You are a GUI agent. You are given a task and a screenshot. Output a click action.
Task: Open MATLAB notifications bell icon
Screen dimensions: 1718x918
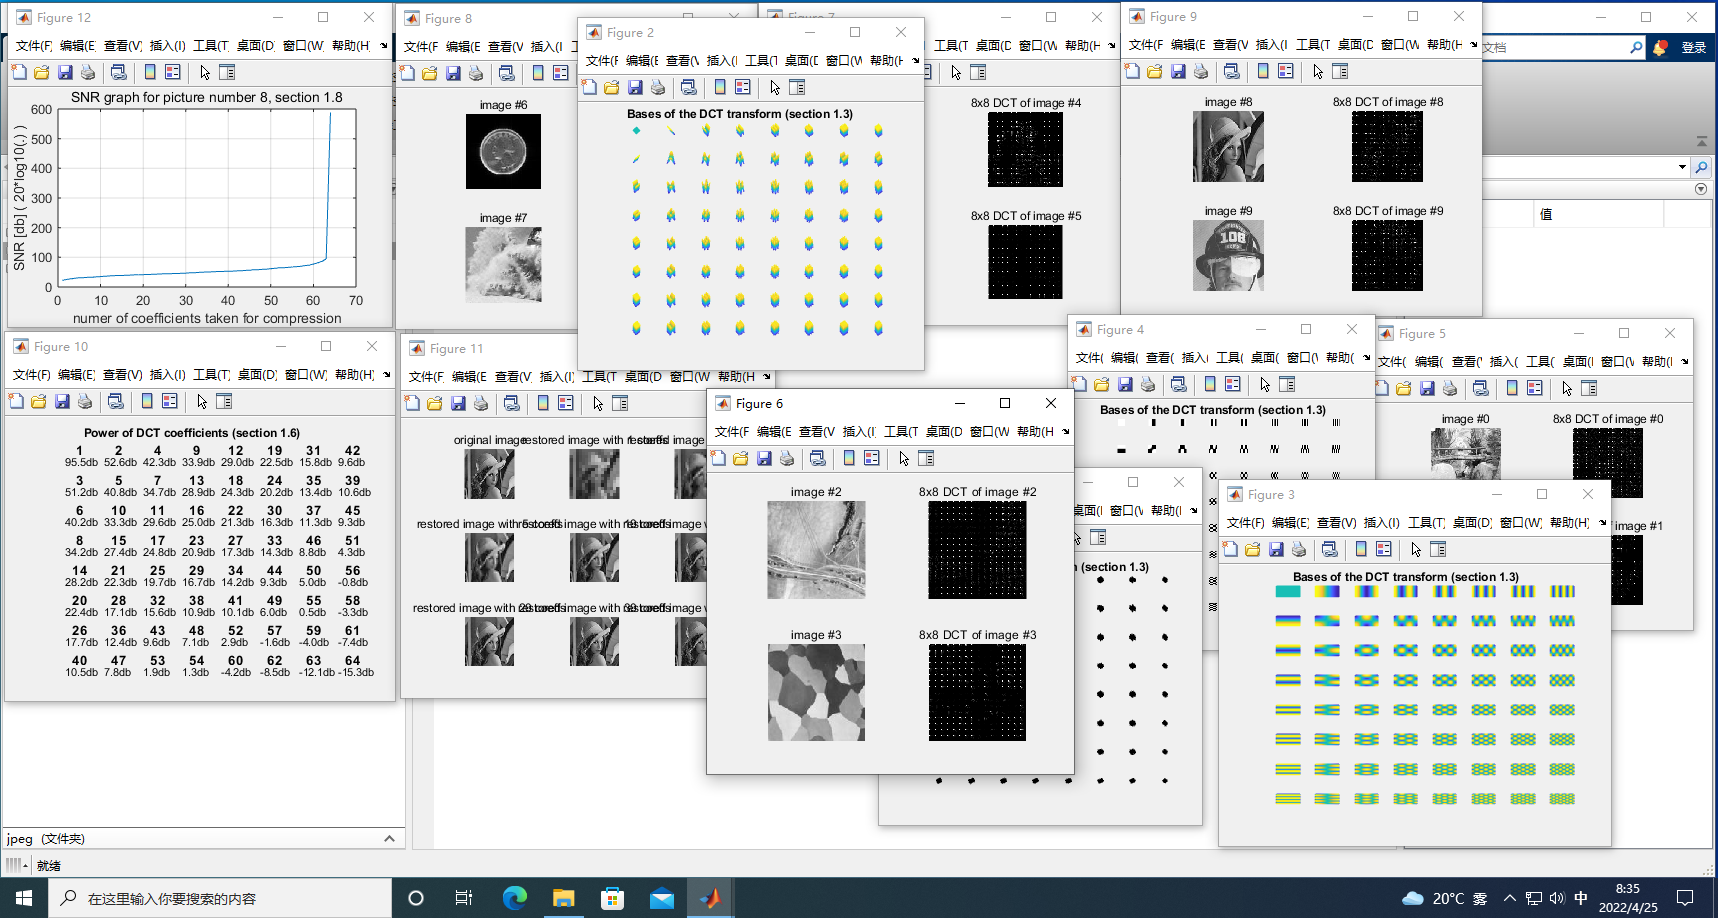(1660, 47)
